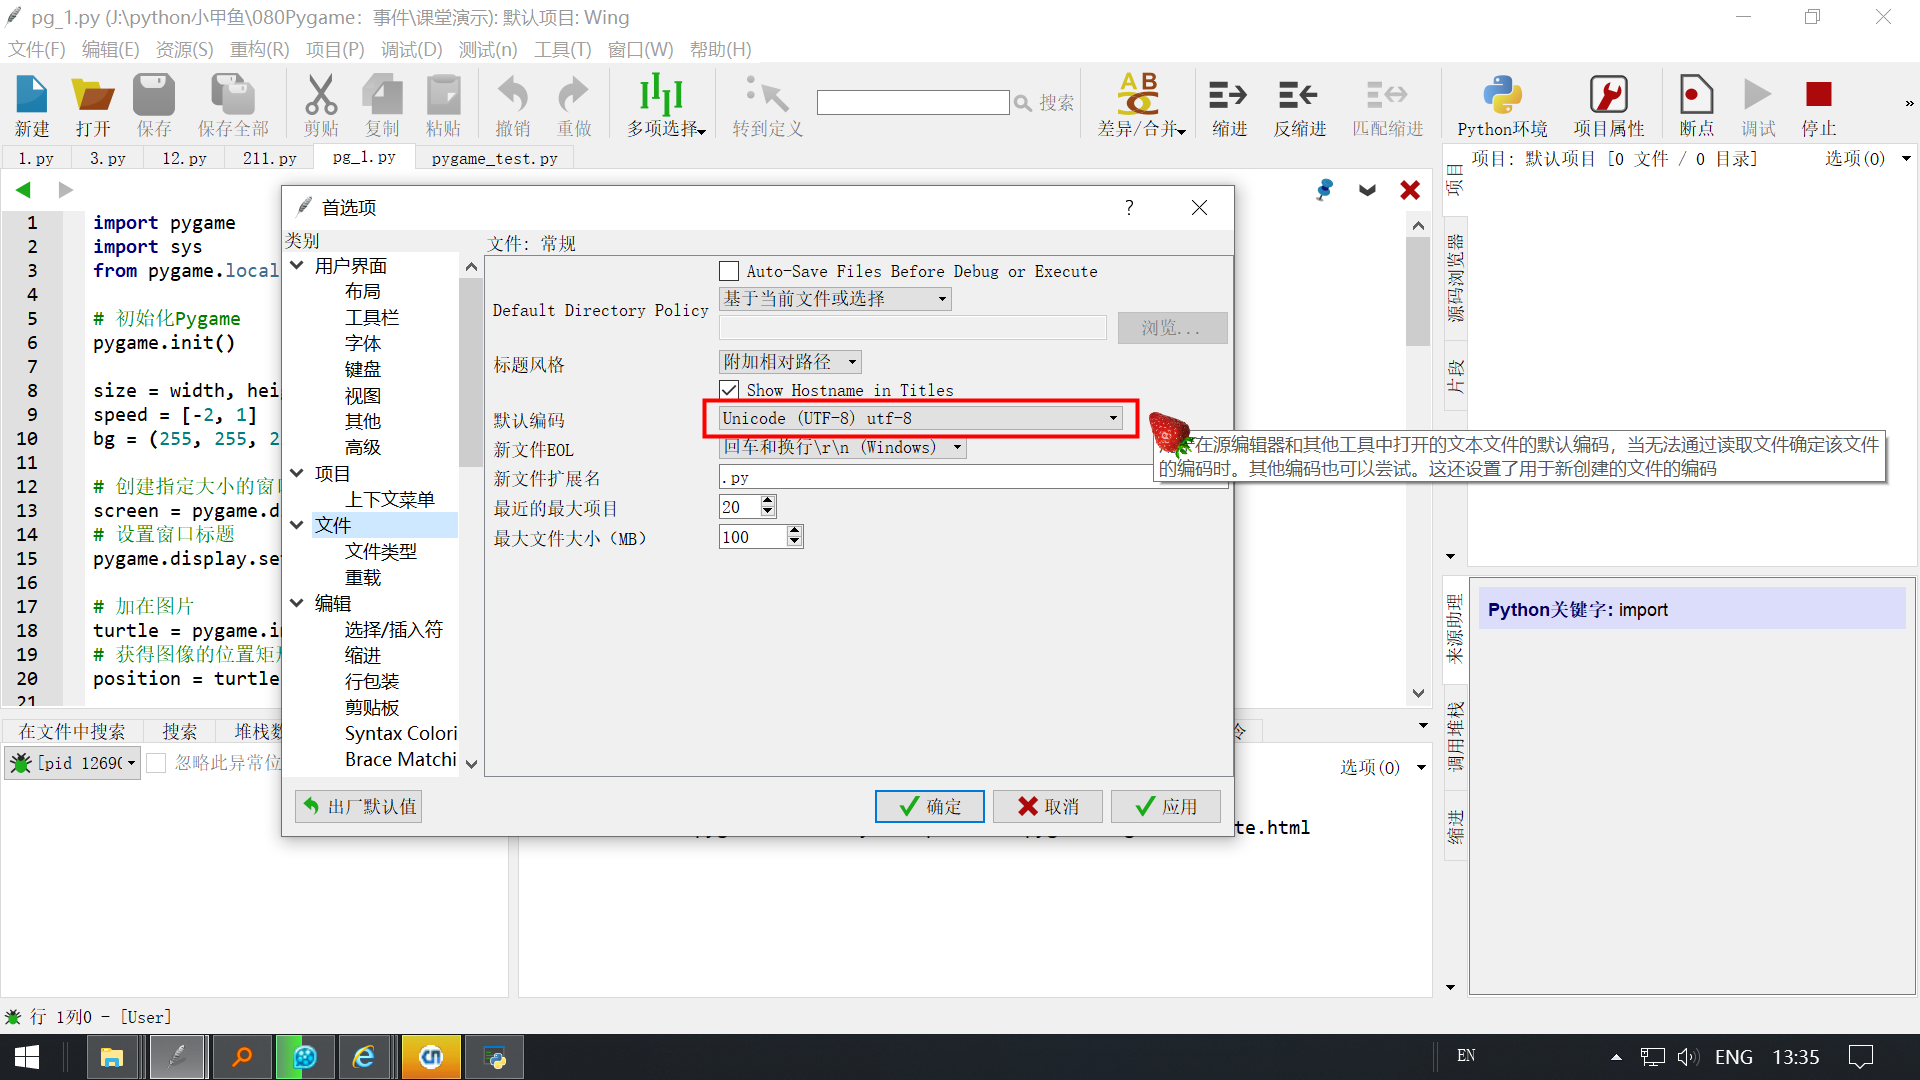Collapse the 用户界面 tree category
Image resolution: width=1920 pixels, height=1080 pixels.
tap(297, 265)
